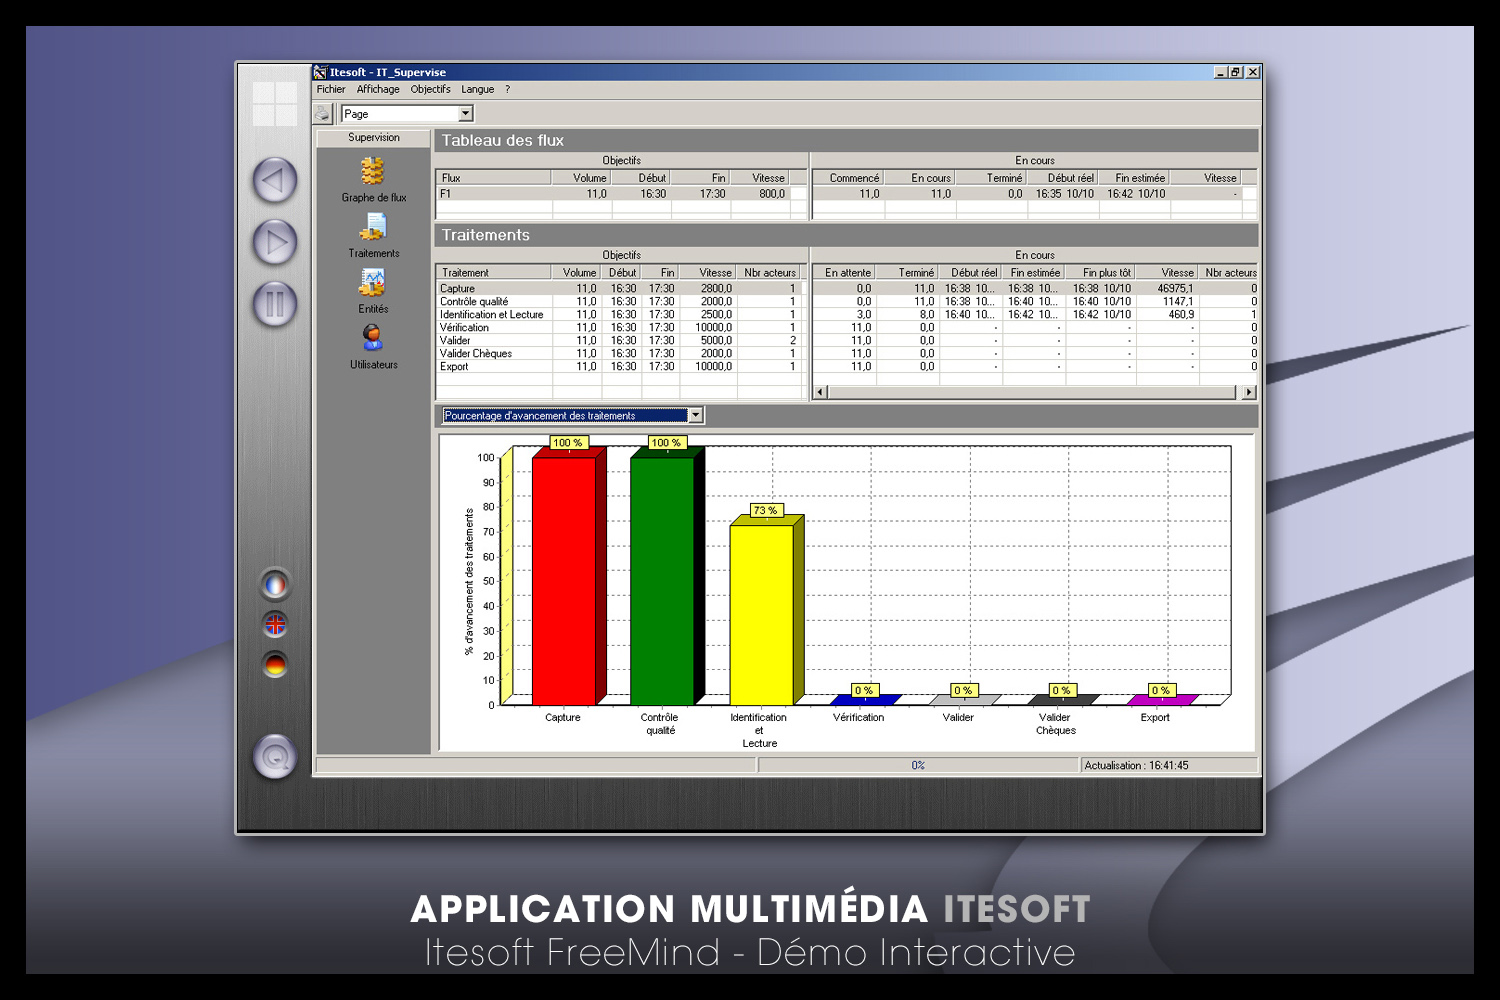Open the Graphe de flux icon

373,173
